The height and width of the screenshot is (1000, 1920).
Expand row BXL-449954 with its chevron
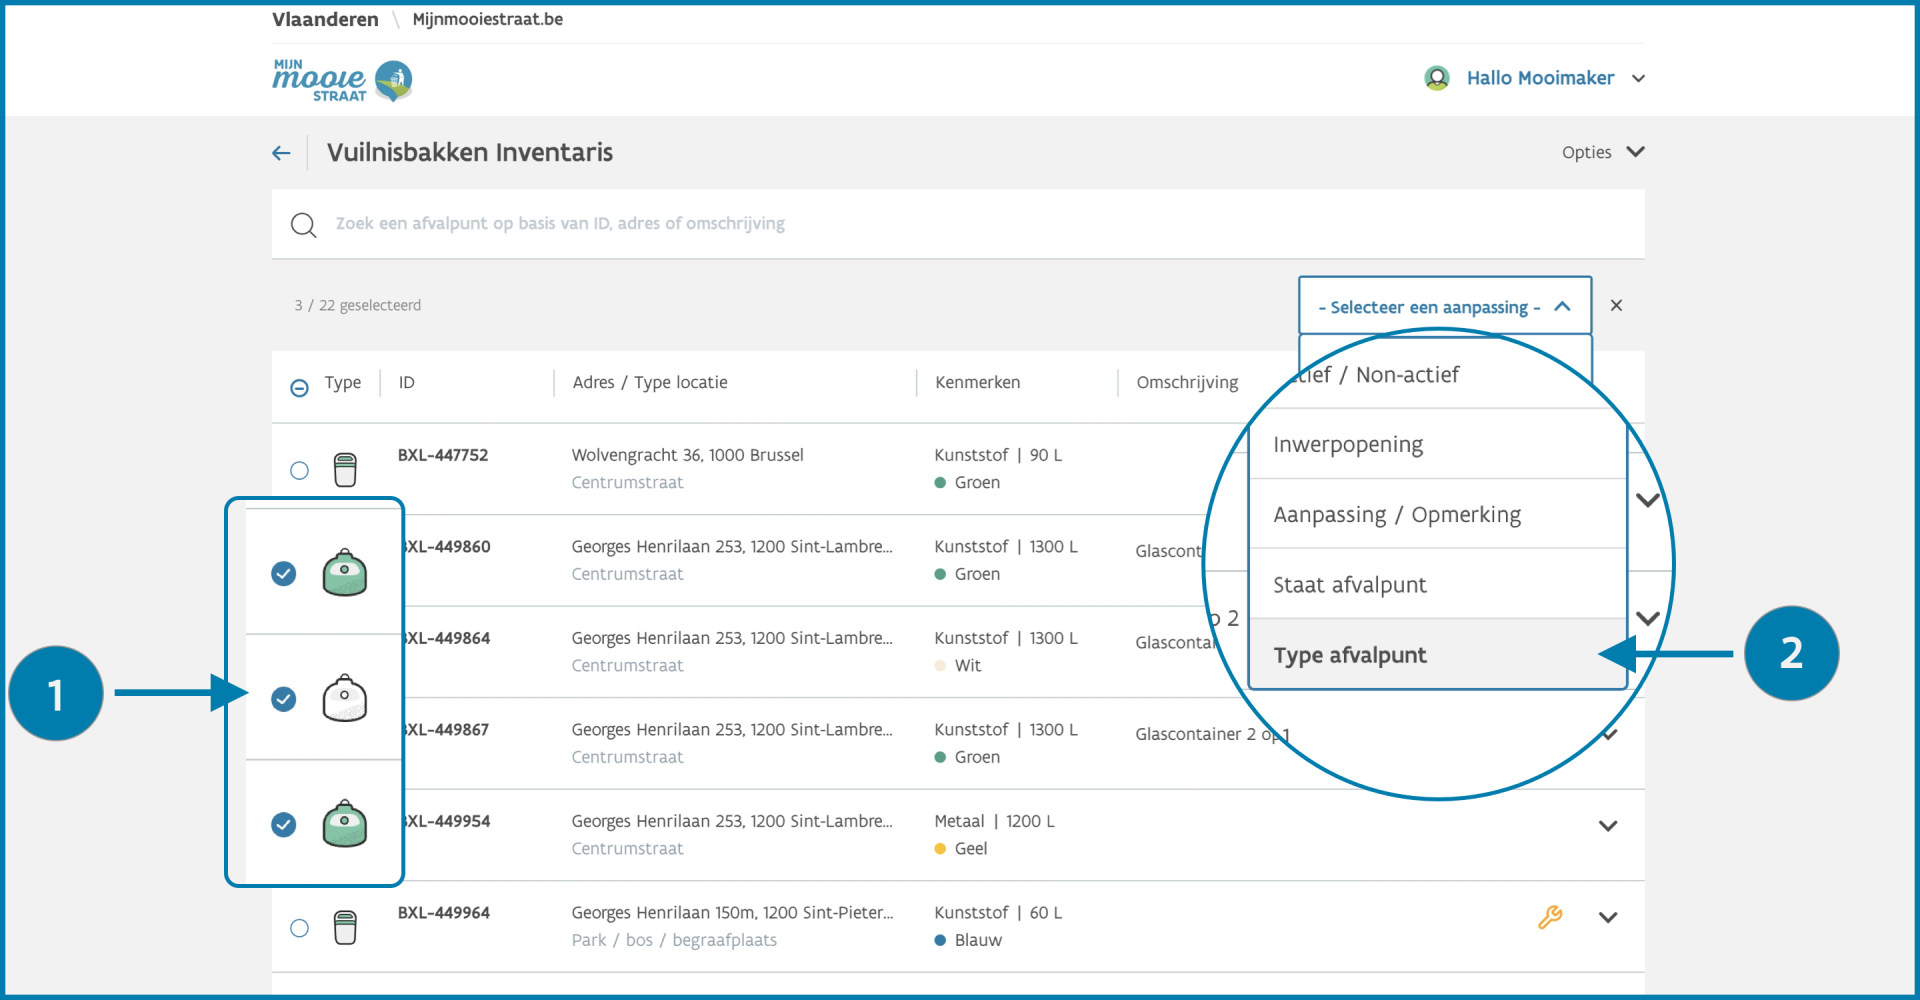(x=1608, y=826)
